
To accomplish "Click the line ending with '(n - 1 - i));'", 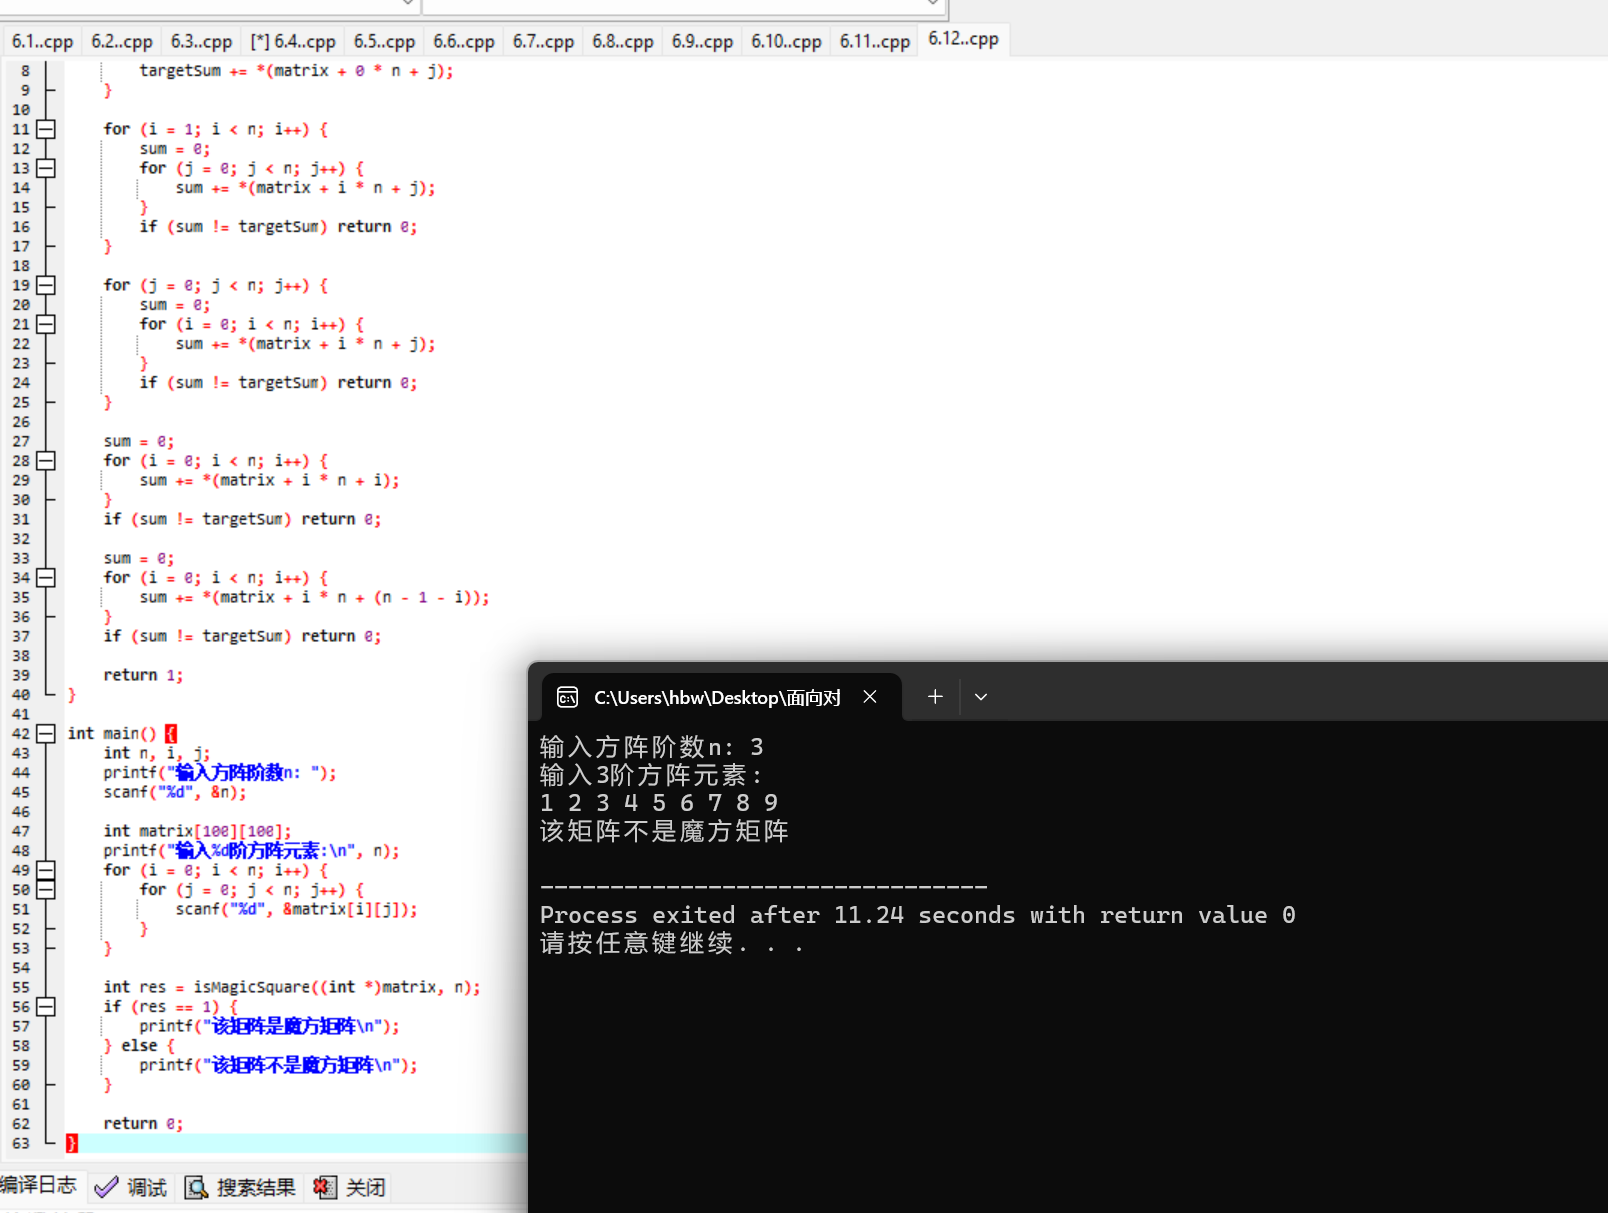I will pos(314,597).
